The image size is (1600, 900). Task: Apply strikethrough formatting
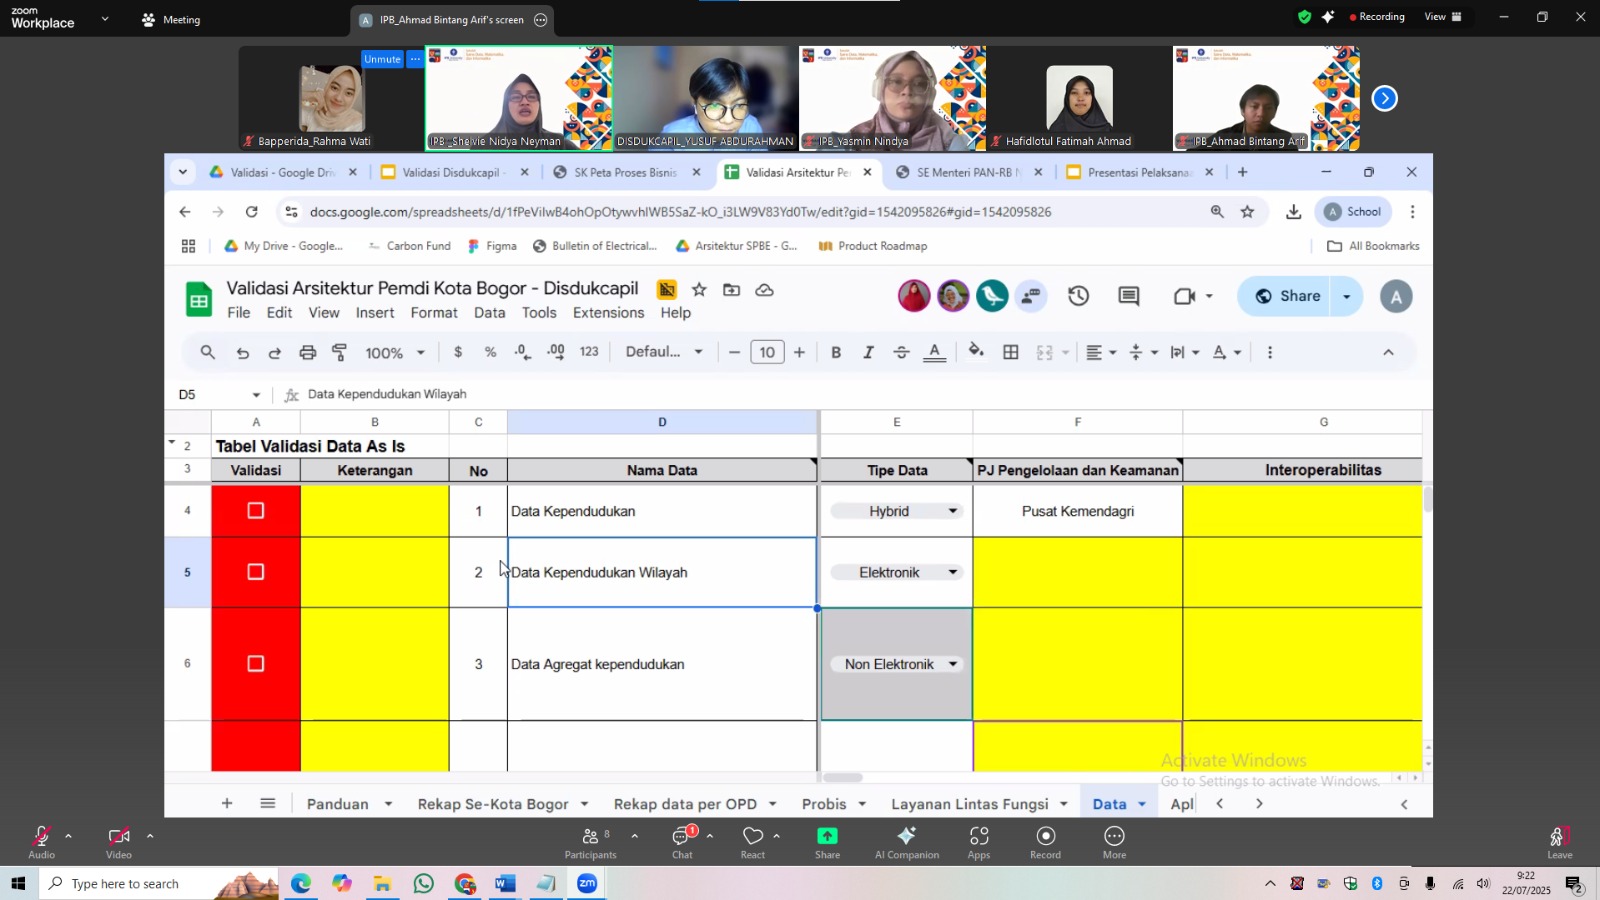[x=901, y=352]
